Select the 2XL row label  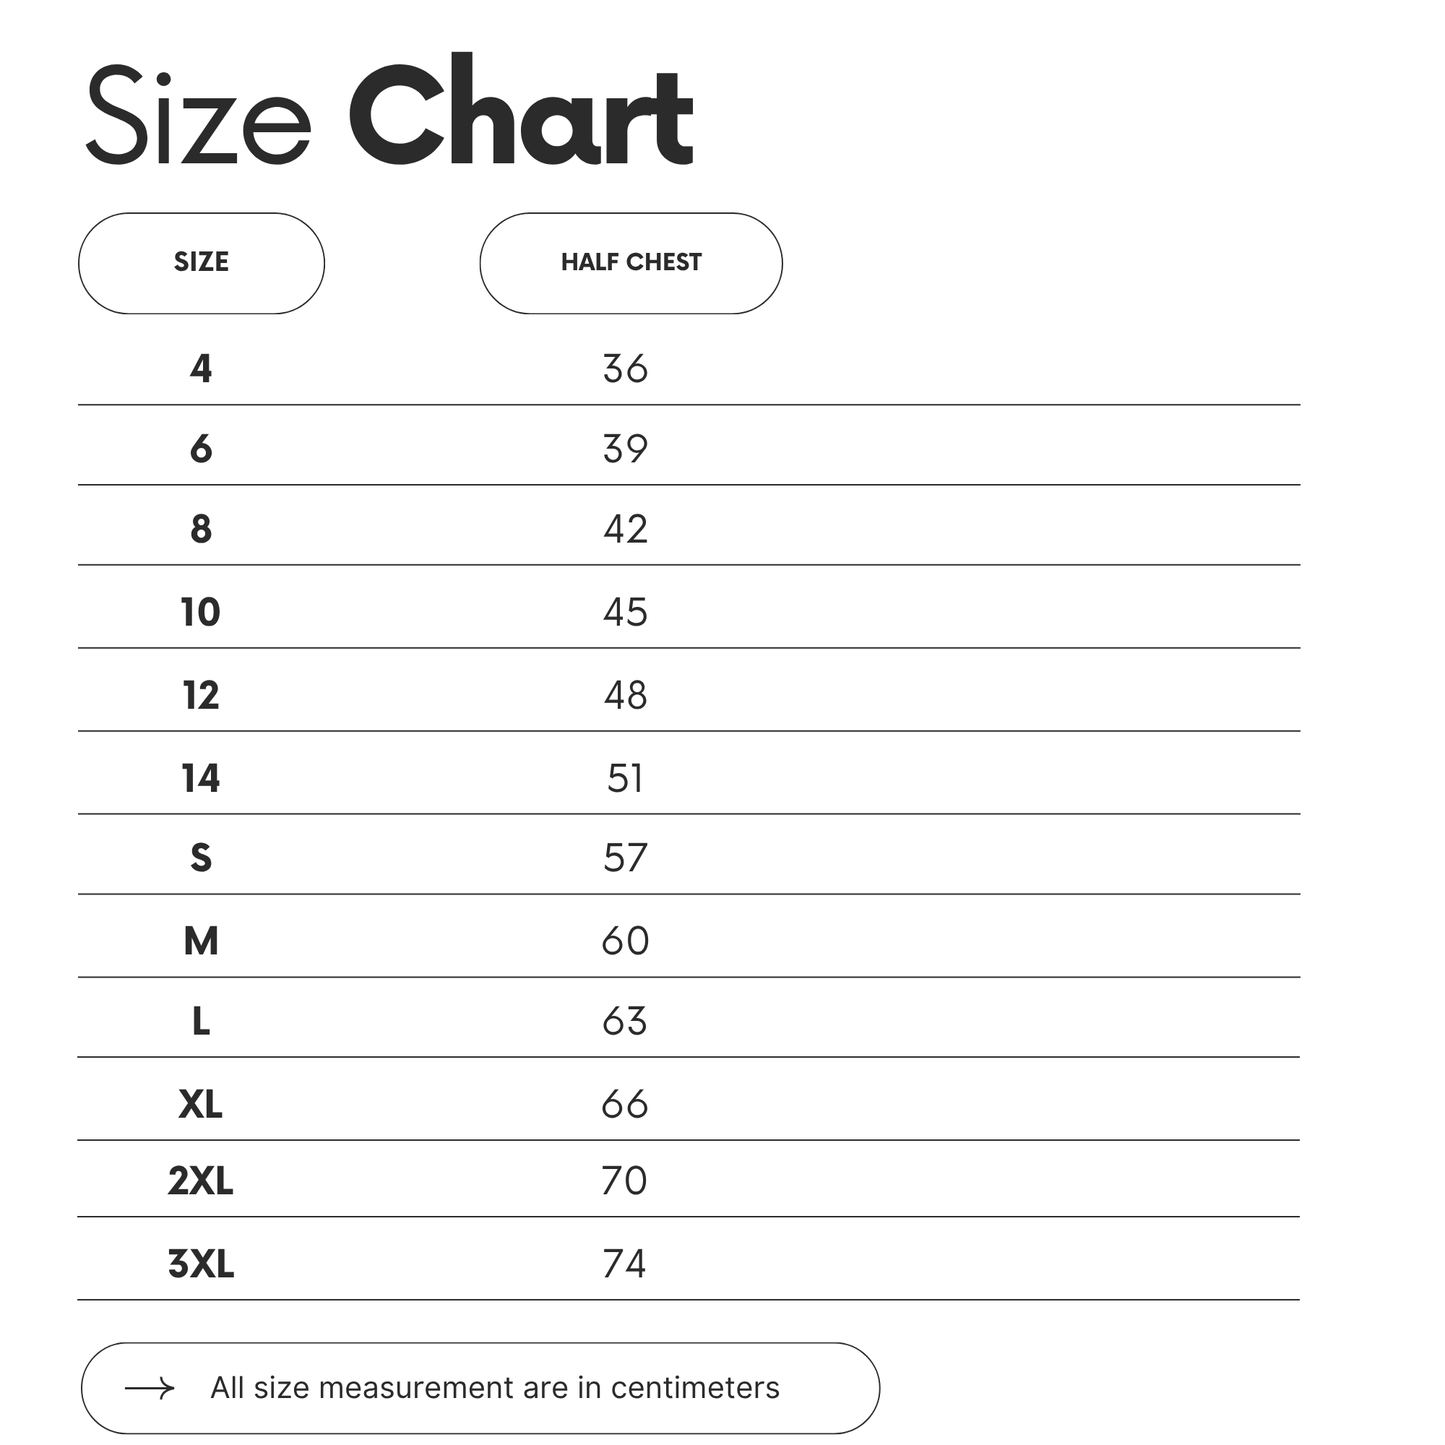200,1181
